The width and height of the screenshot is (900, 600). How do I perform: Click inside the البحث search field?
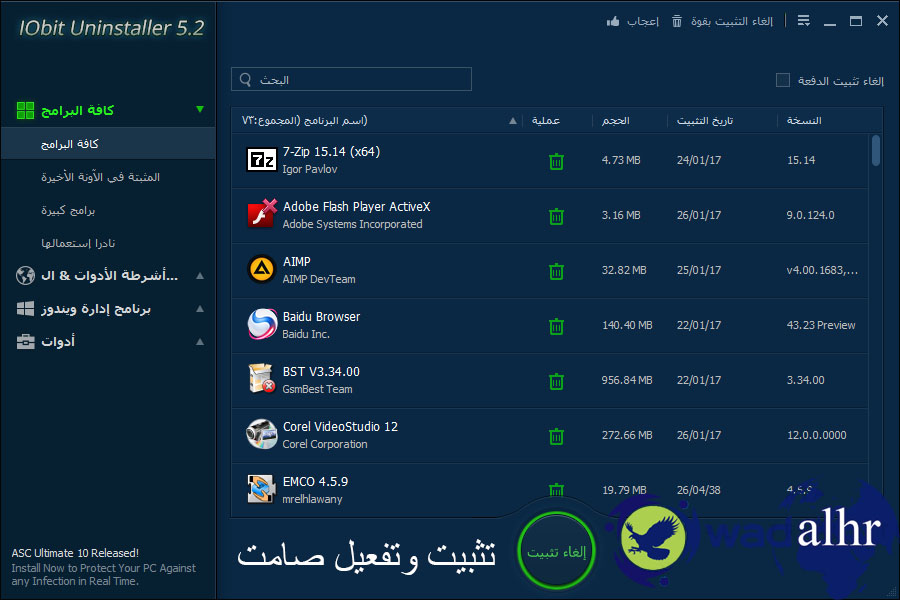[x=351, y=79]
